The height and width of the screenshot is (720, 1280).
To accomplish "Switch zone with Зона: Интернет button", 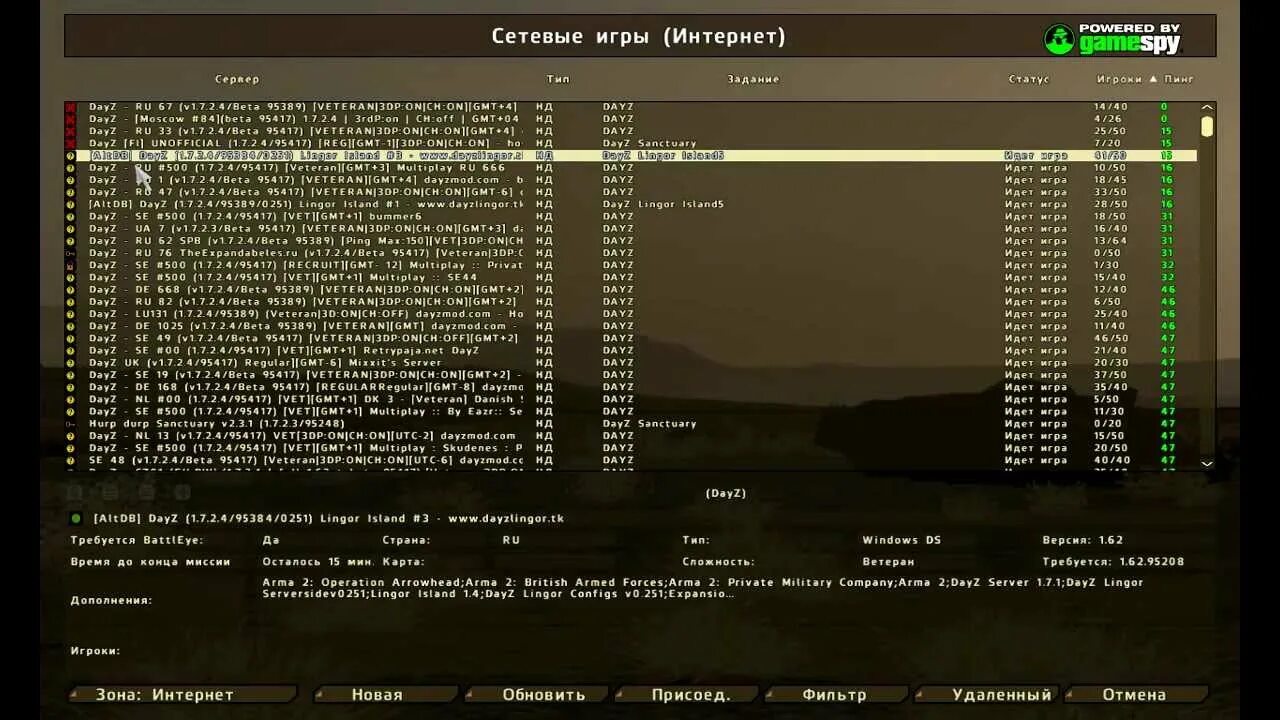I will [x=183, y=694].
